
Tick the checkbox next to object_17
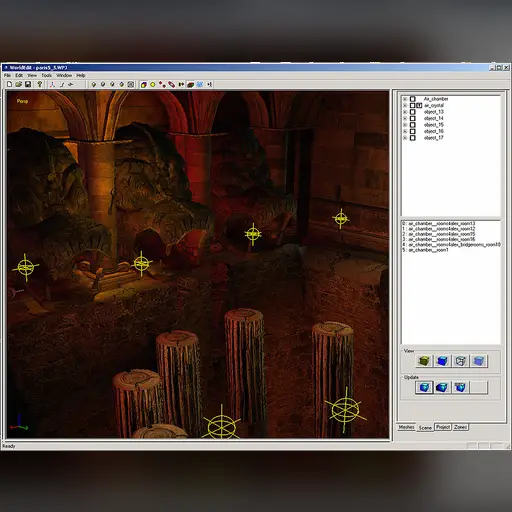[x=413, y=138]
